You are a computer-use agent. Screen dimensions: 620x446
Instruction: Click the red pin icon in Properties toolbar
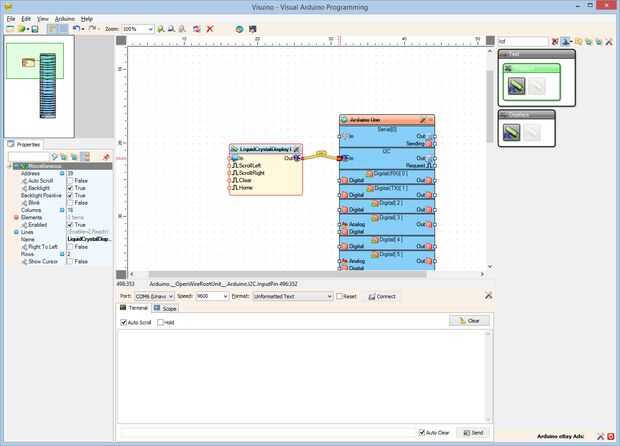106,157
